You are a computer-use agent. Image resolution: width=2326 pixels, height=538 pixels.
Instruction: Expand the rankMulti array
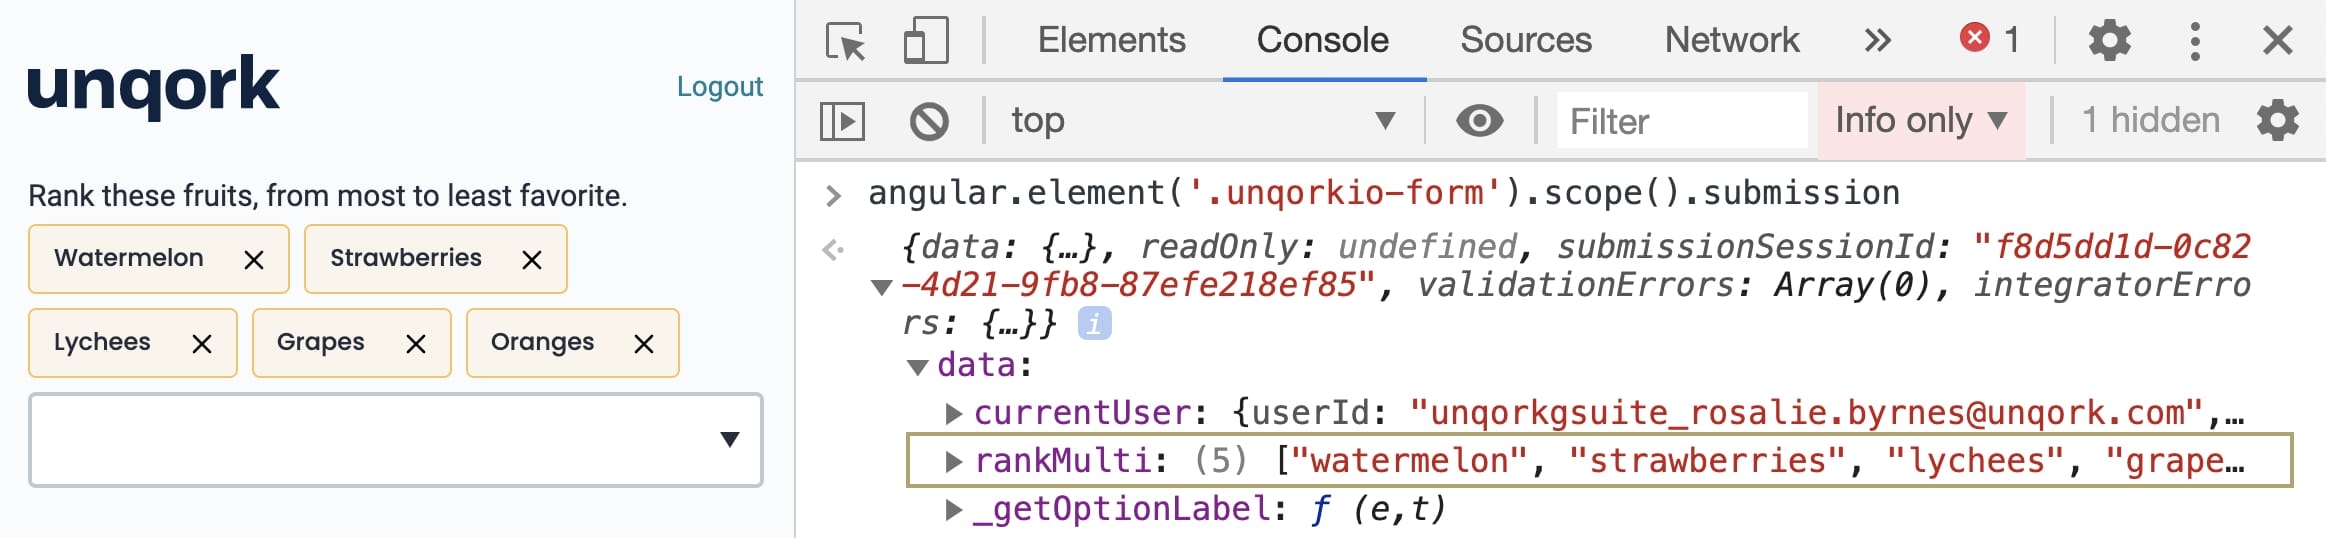[954, 461]
